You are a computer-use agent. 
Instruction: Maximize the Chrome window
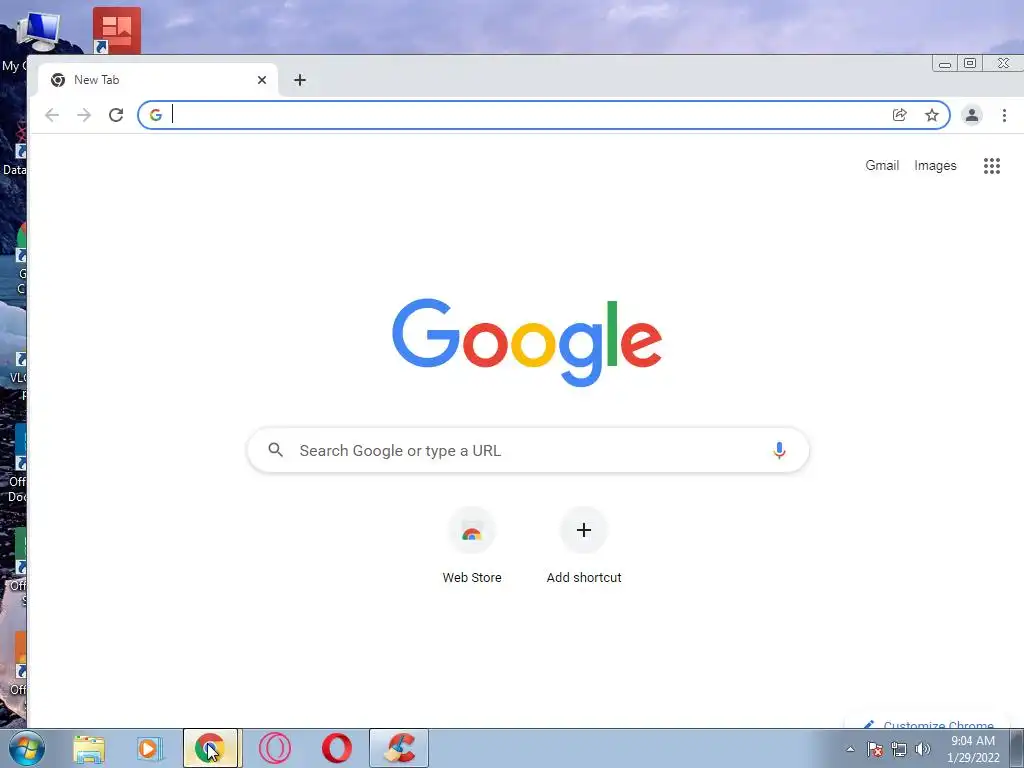pyautogui.click(x=970, y=63)
